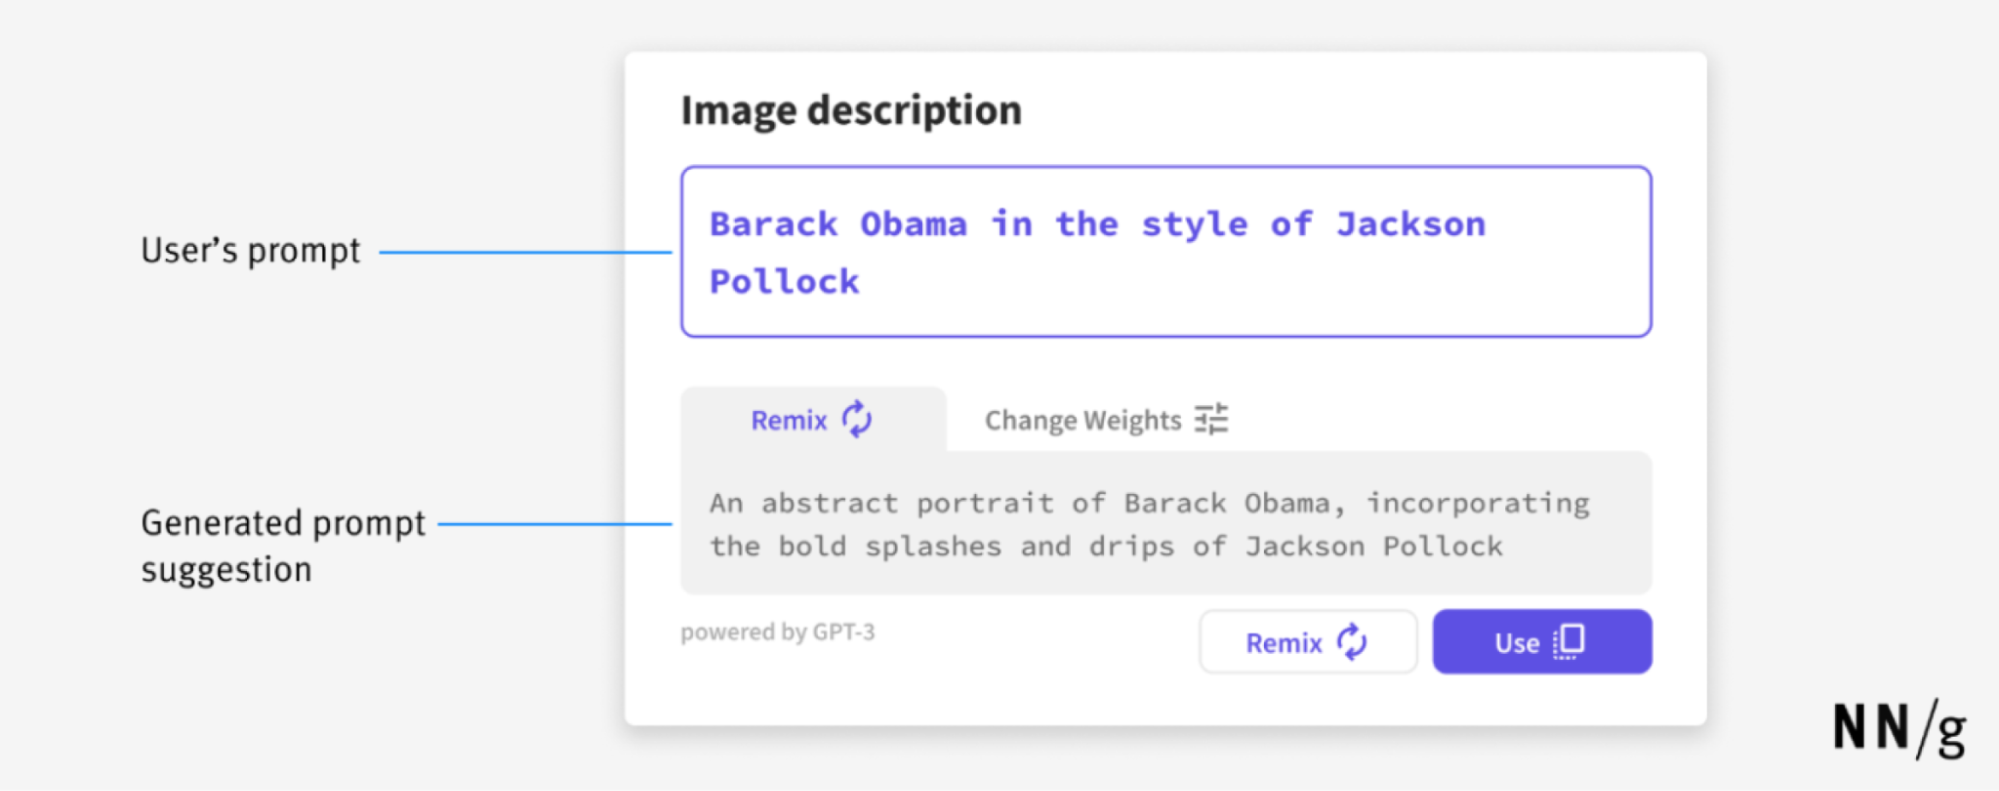The image size is (1999, 791).
Task: Click the regenerate icon inside the Remix button
Action: click(1354, 642)
